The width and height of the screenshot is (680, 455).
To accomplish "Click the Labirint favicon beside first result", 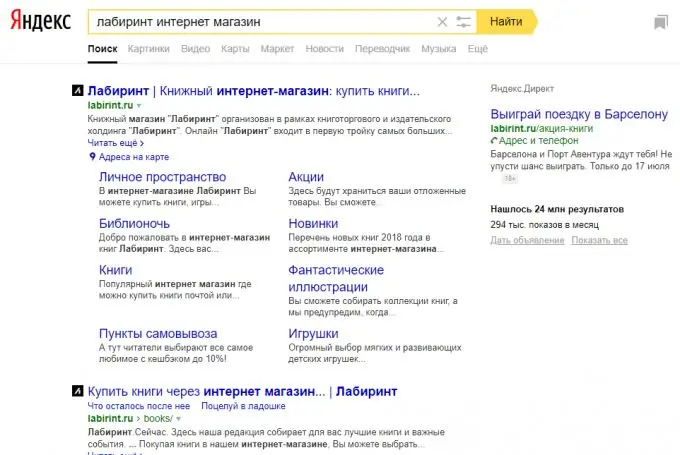I will coord(77,91).
